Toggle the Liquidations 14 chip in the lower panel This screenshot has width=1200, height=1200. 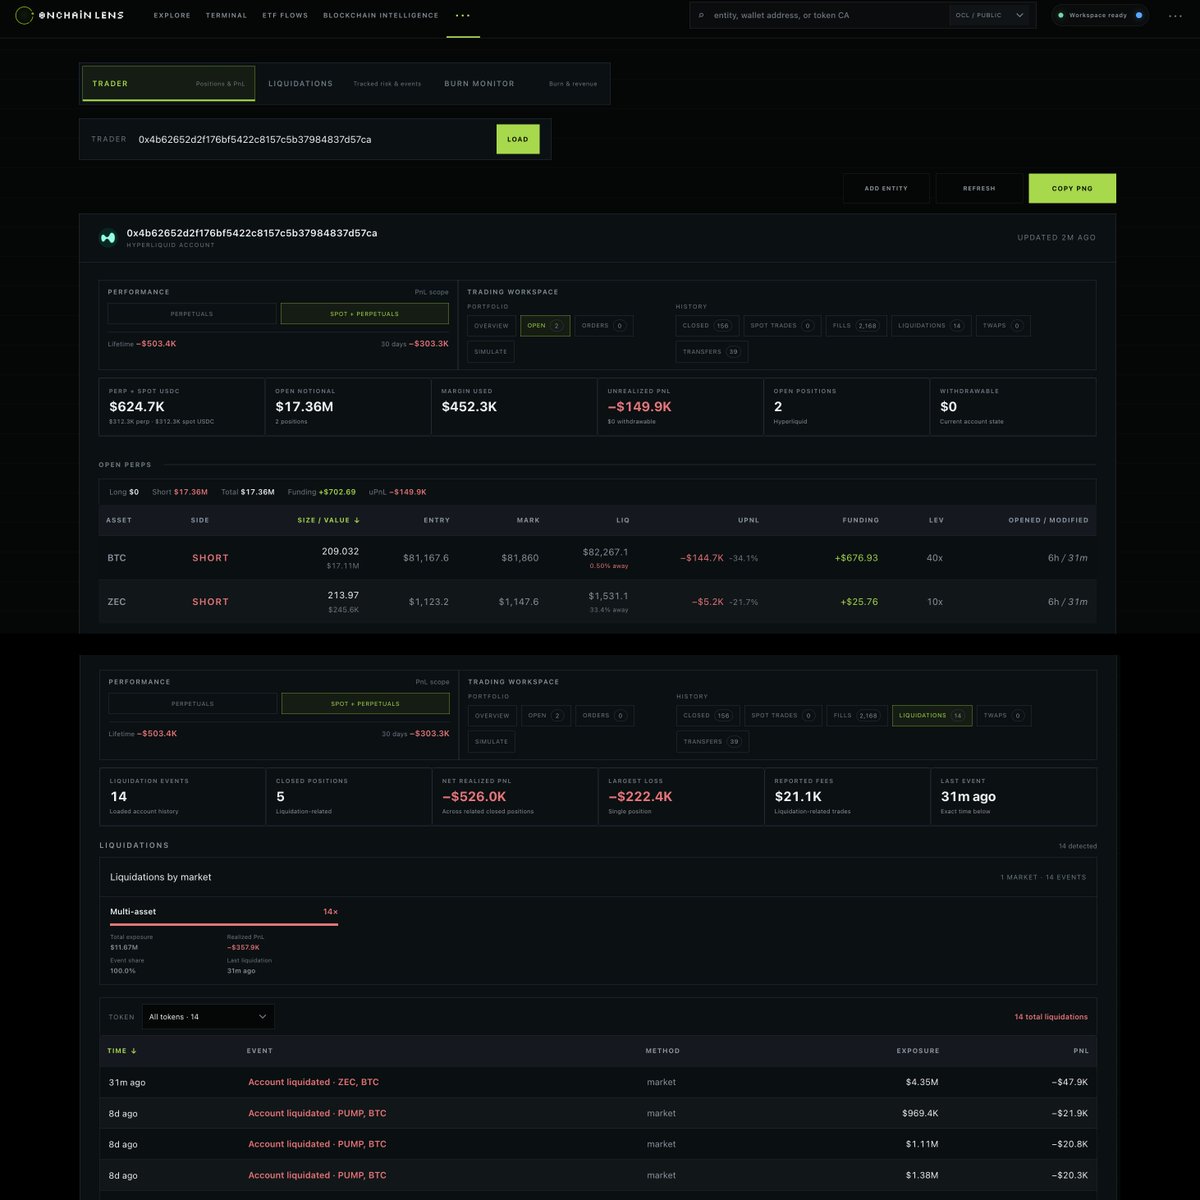932,716
